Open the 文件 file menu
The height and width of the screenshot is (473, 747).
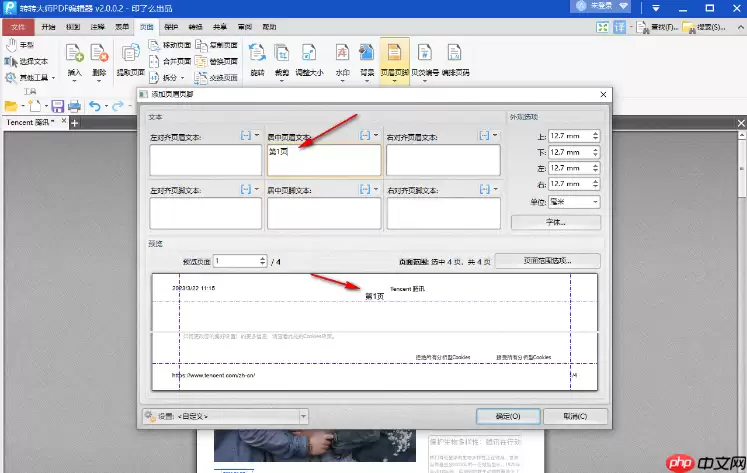(x=18, y=27)
